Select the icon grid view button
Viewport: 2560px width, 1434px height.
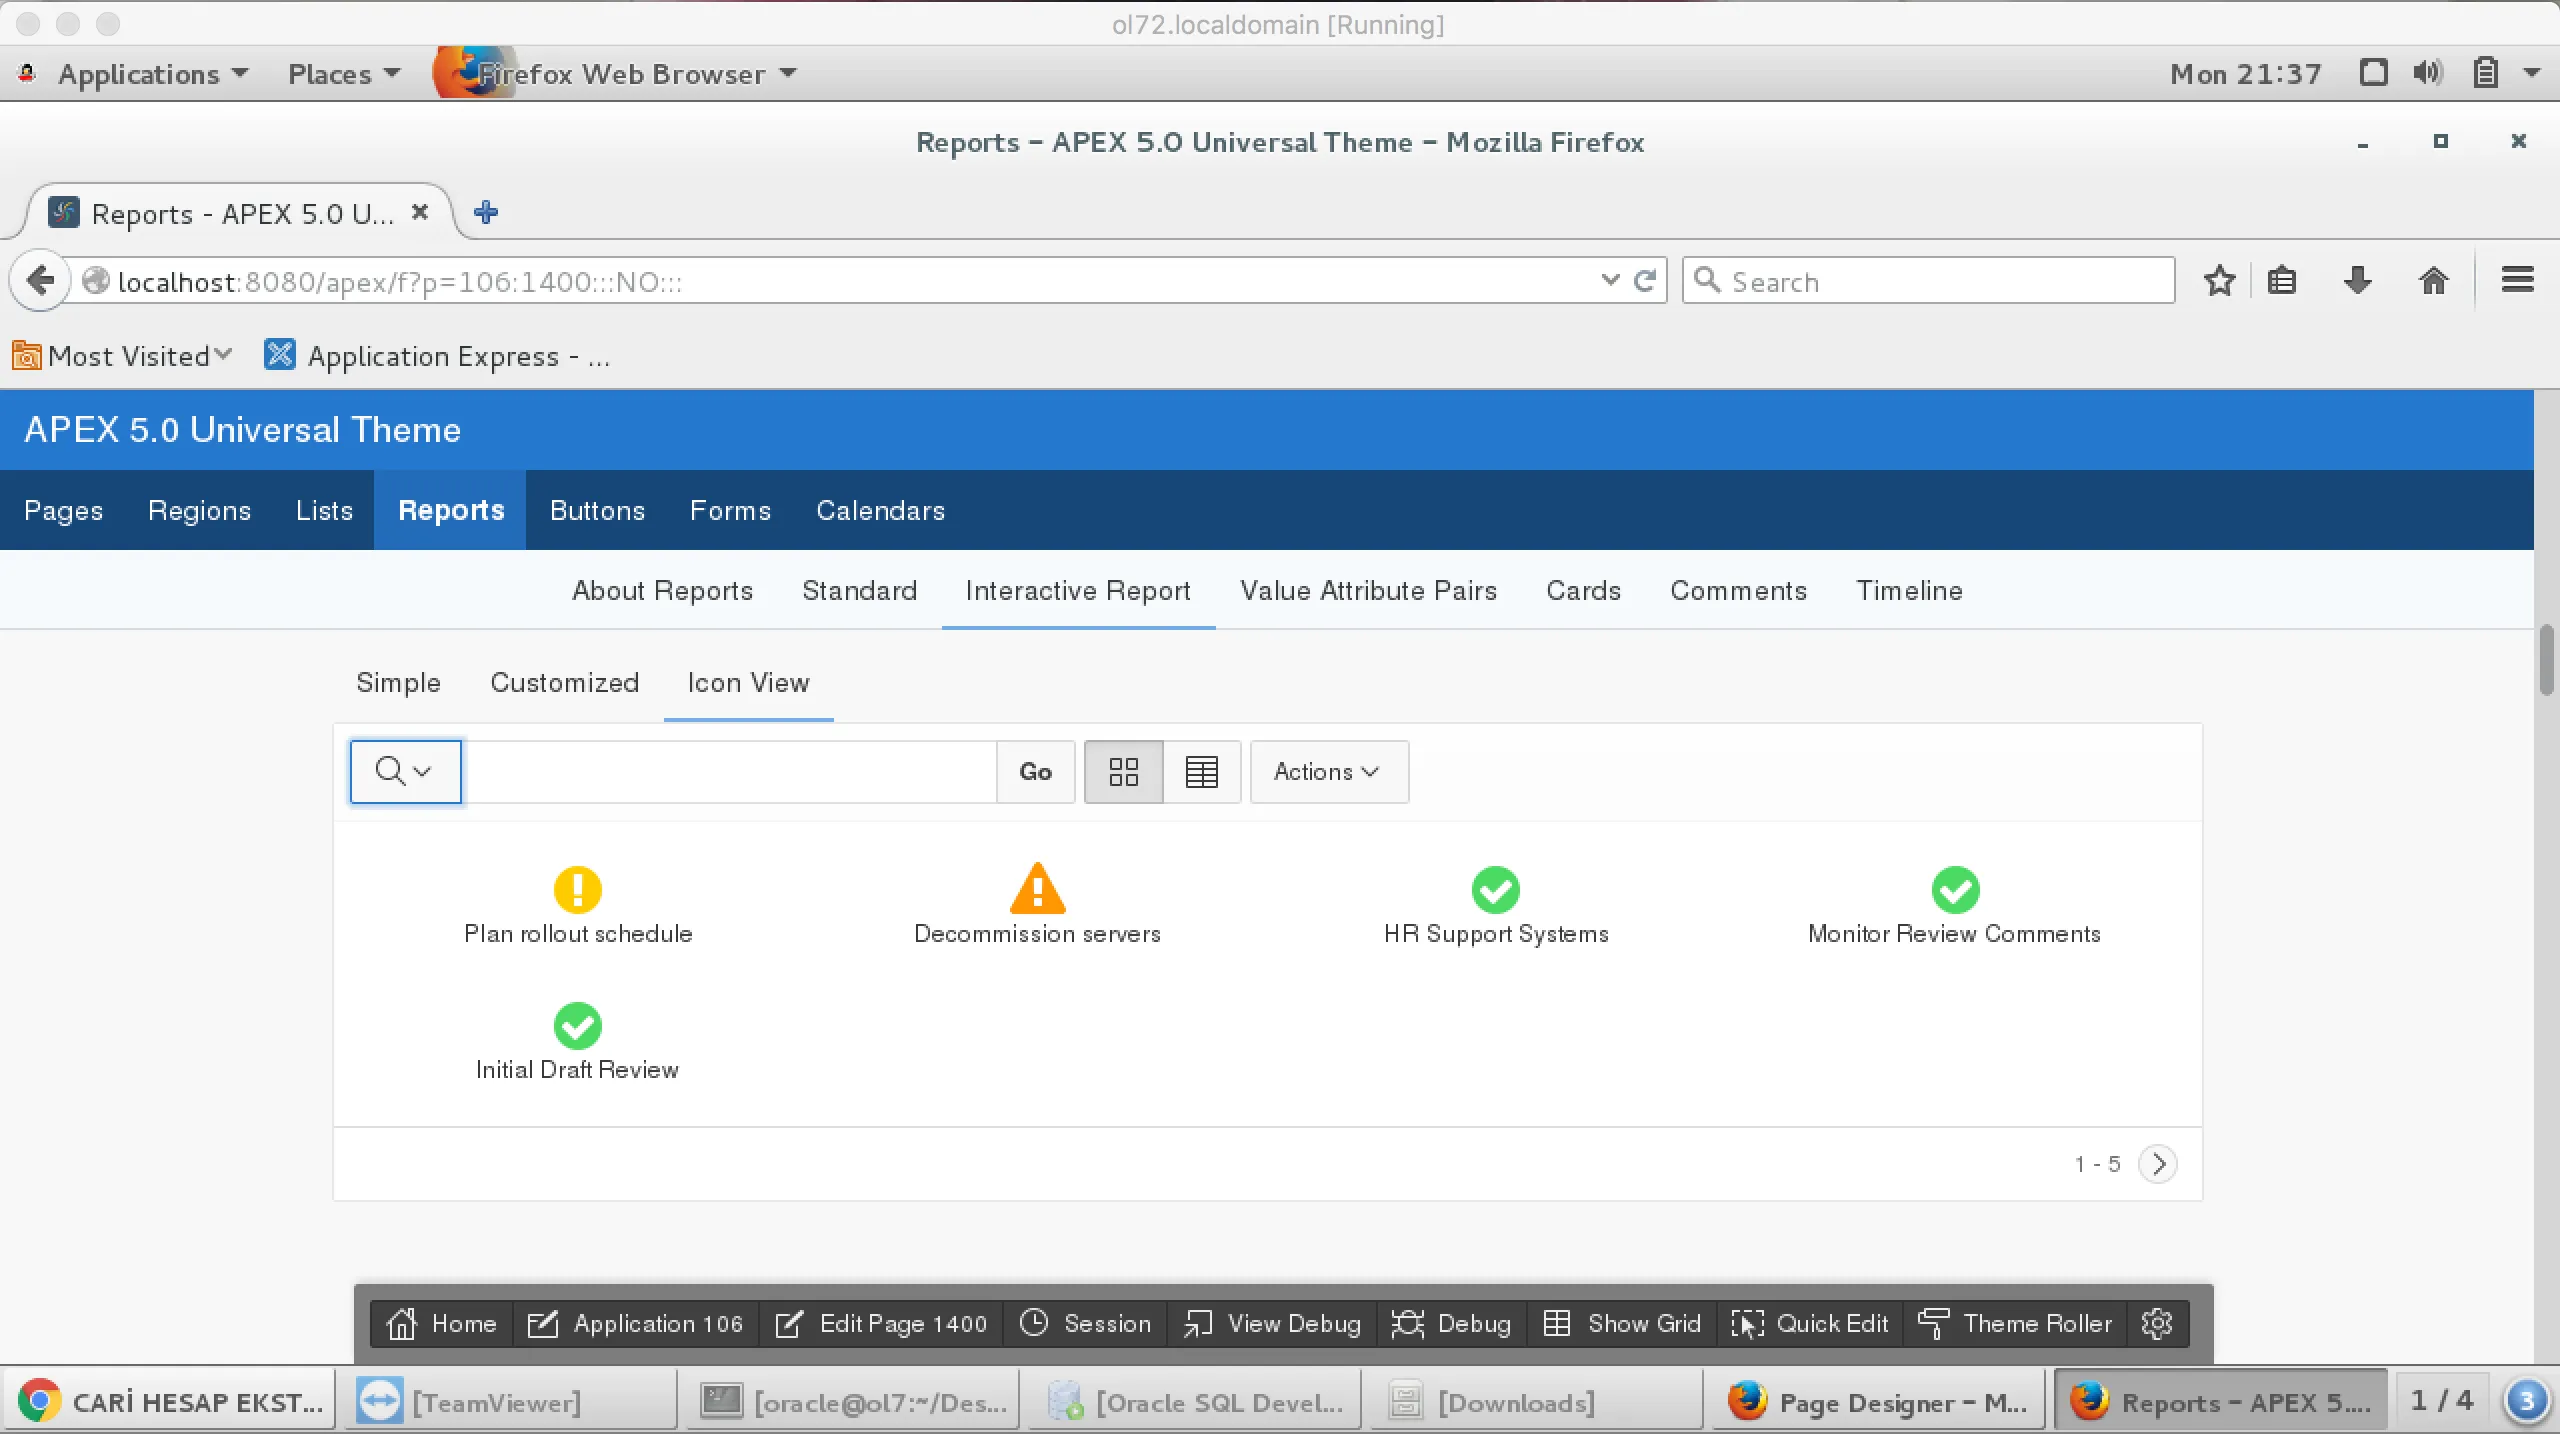(x=1123, y=772)
